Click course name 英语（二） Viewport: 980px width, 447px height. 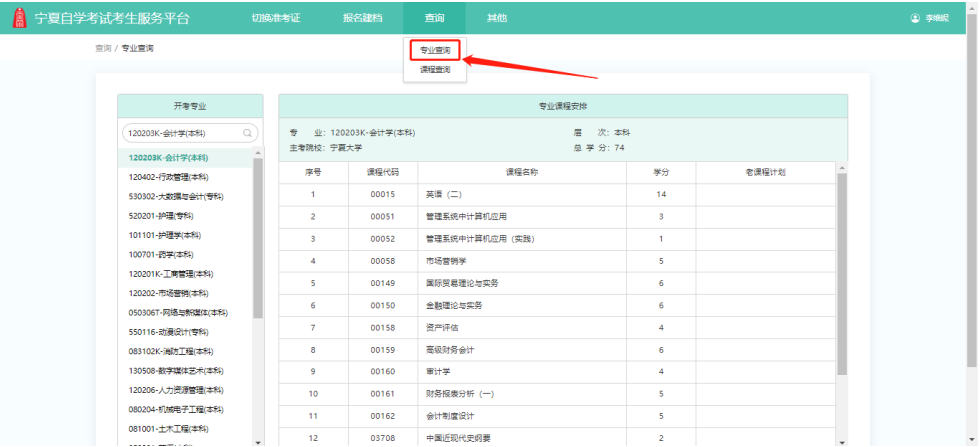pyautogui.click(x=444, y=194)
